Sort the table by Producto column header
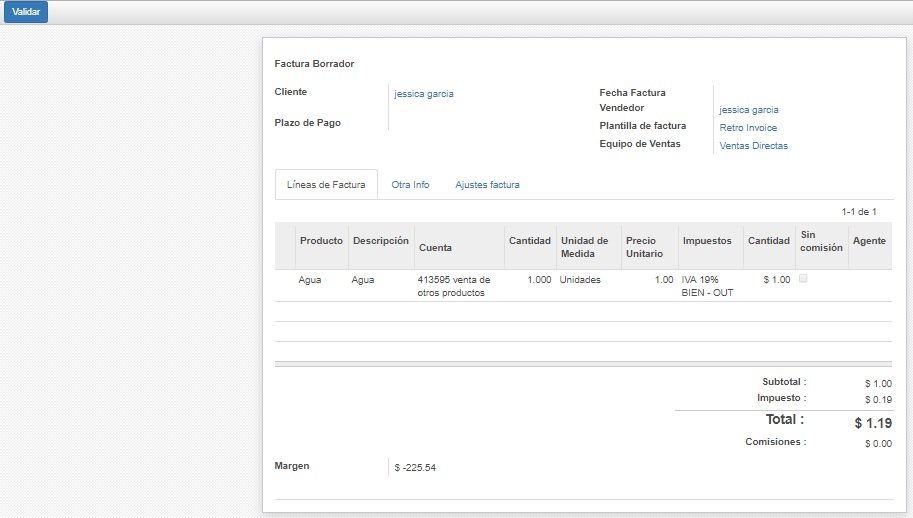913x518 pixels. click(x=321, y=241)
